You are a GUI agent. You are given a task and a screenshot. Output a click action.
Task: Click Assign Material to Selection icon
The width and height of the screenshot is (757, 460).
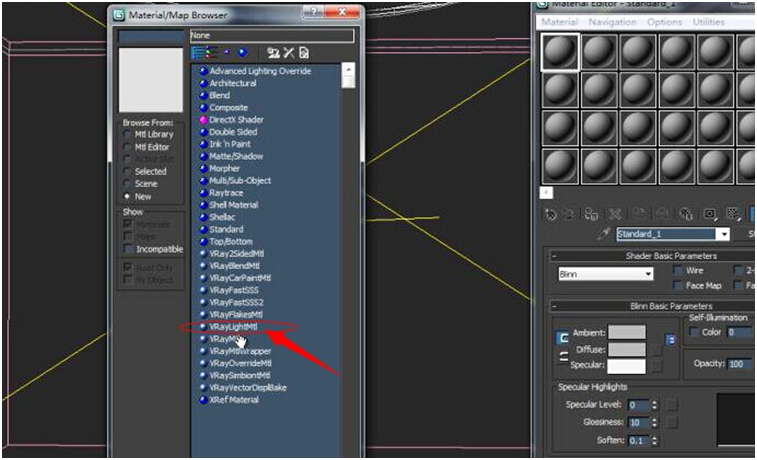click(591, 214)
